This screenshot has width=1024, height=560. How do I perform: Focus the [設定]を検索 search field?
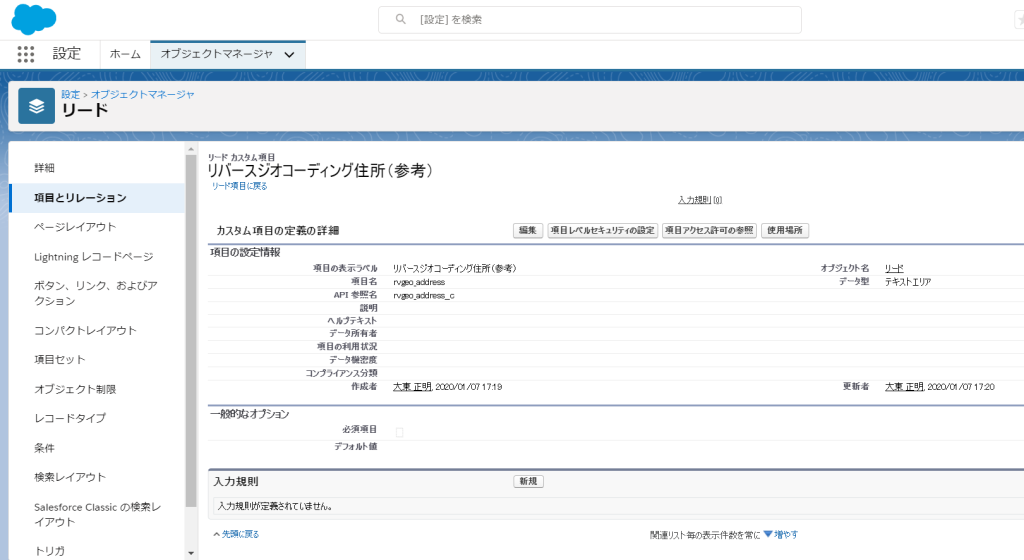click(x=590, y=20)
